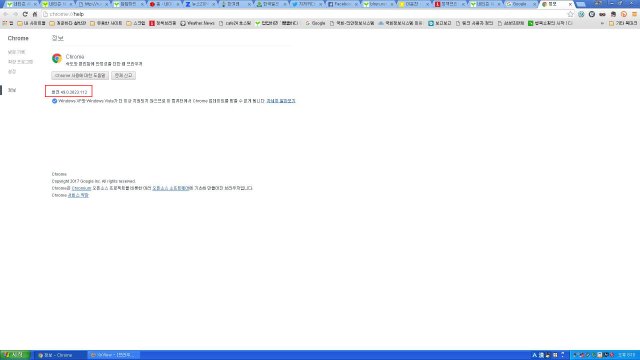The width and height of the screenshot is (640, 360).
Task: Open the first bookmarks folder on the bar
Action: (31, 23)
